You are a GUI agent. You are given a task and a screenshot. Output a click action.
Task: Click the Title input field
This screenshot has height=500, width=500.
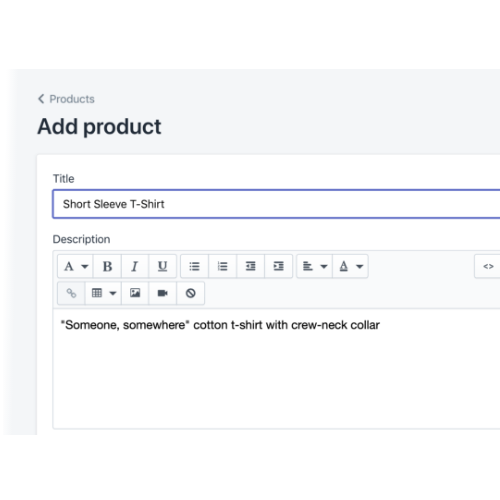(276, 204)
